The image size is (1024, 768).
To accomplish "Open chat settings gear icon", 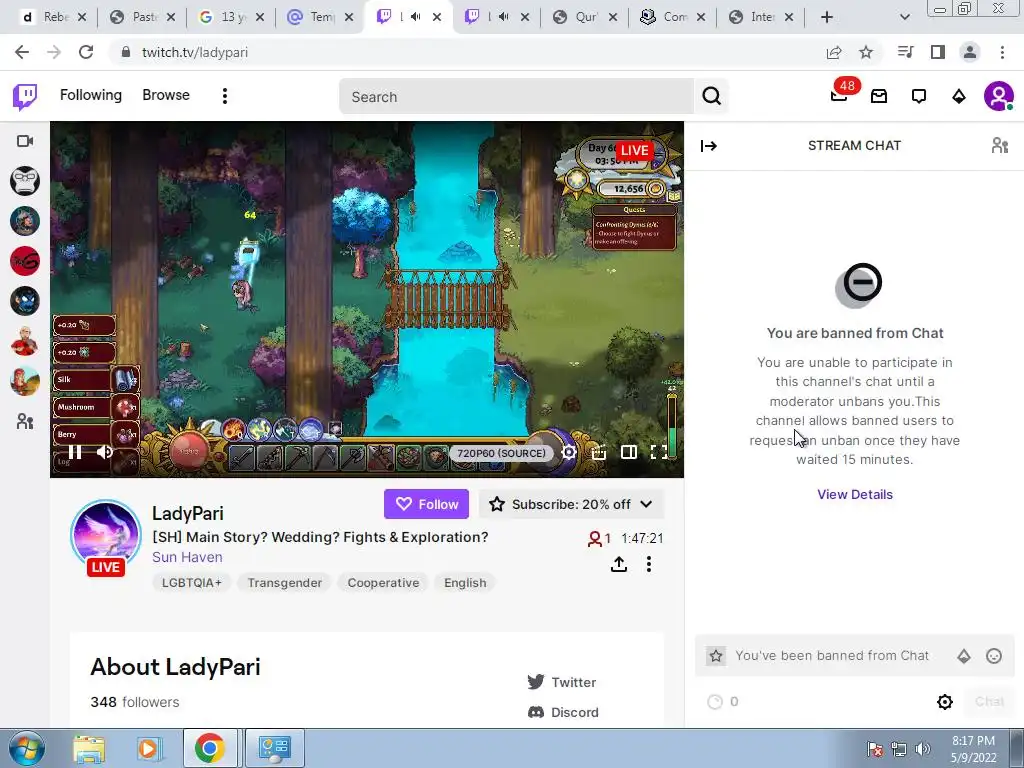I will [945, 701].
